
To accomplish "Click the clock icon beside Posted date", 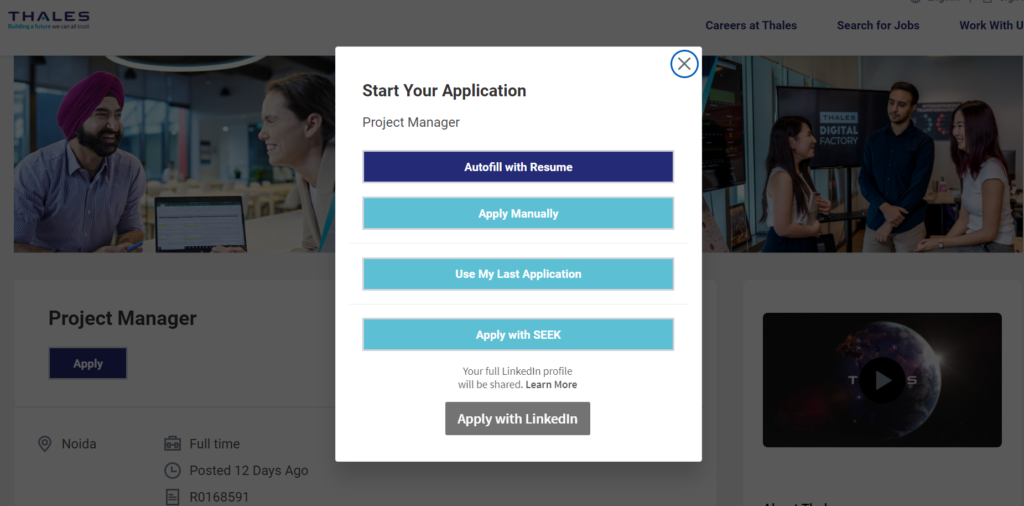I will (x=172, y=470).
